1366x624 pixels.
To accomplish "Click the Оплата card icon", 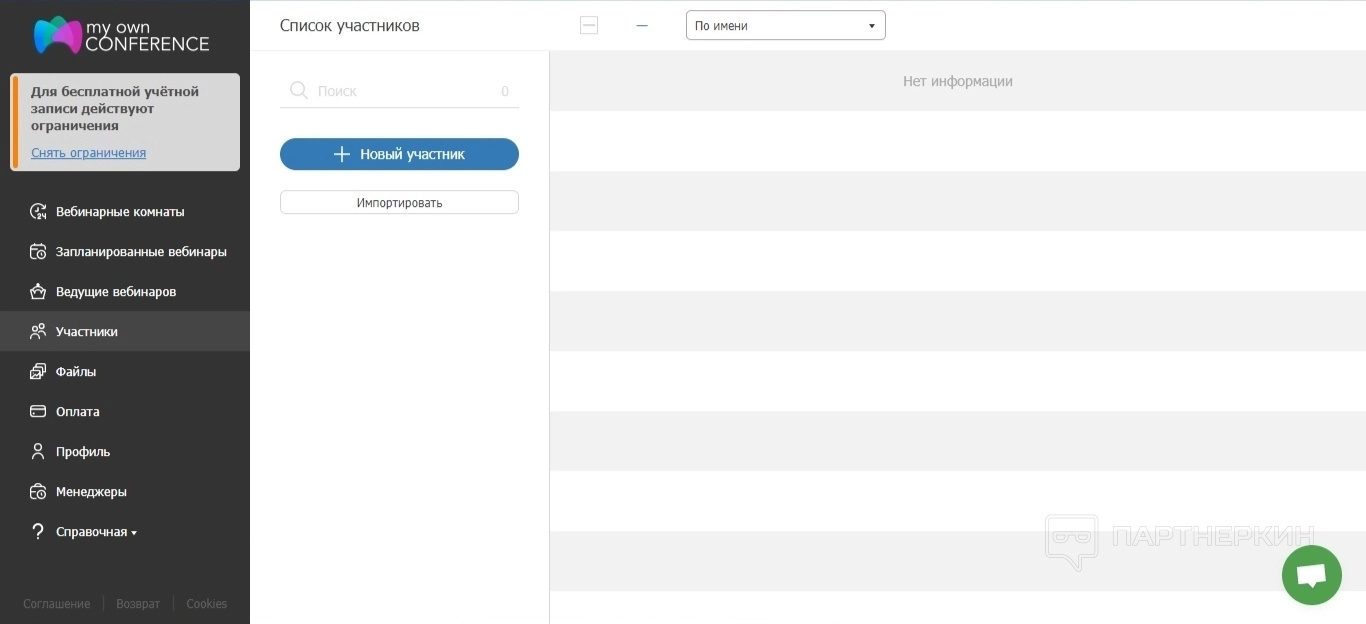I will click(38, 411).
